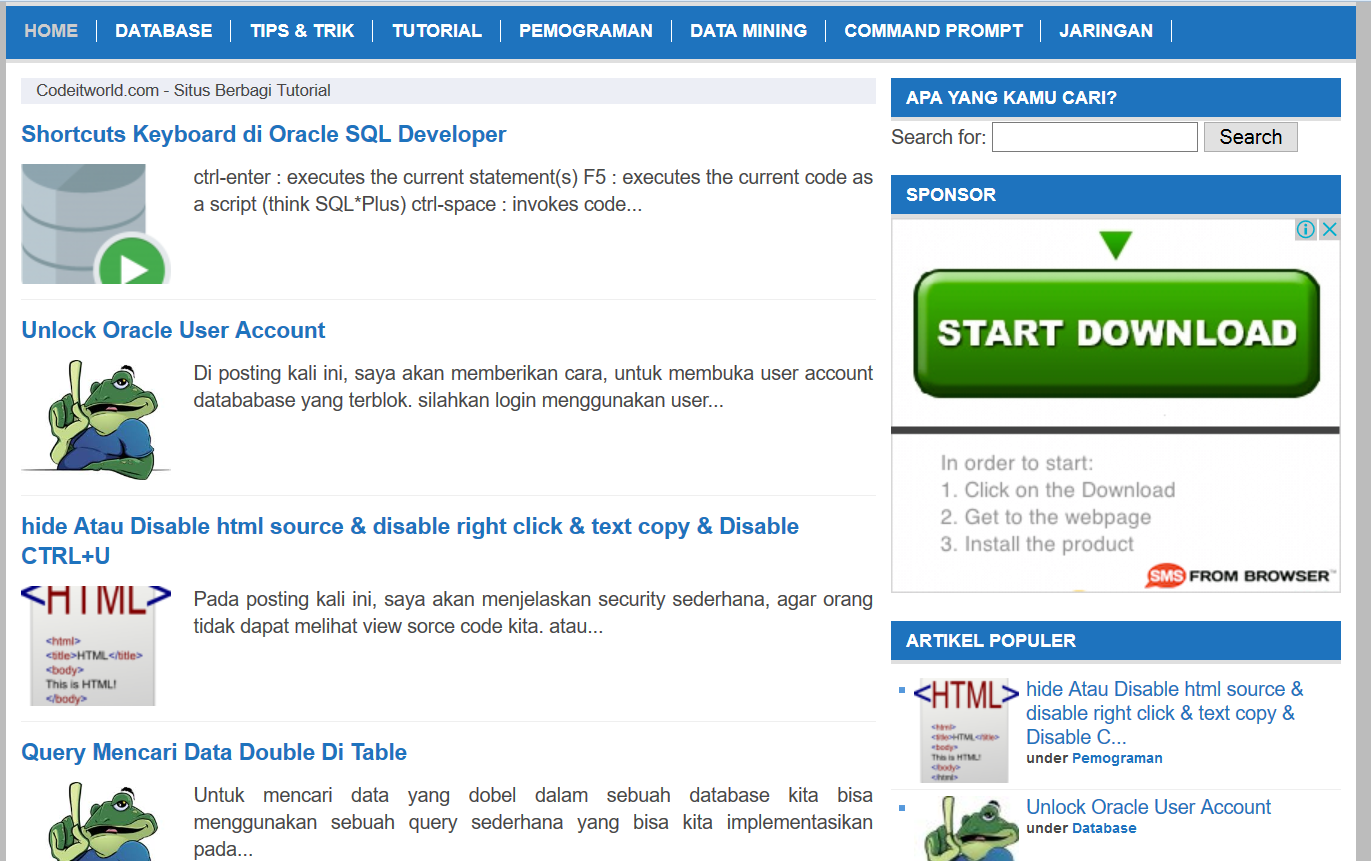Screen dimensions: 1371x861
Task: Open the TUTORIAL section from the navbar
Action: [x=437, y=31]
